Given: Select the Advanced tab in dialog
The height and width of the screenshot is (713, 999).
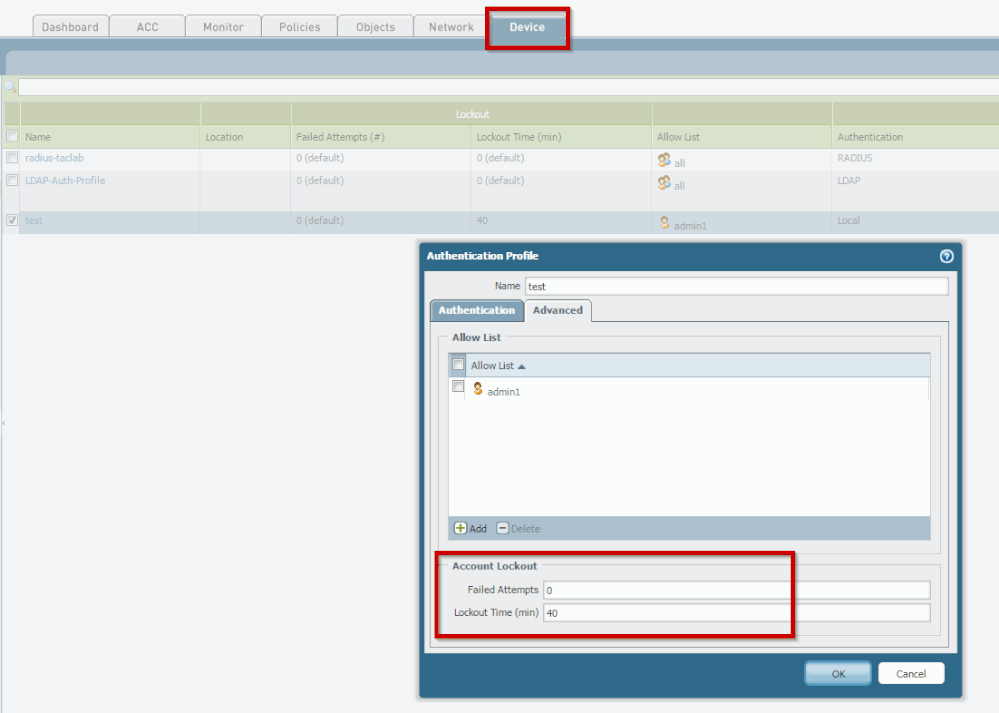Looking at the screenshot, I should [557, 310].
